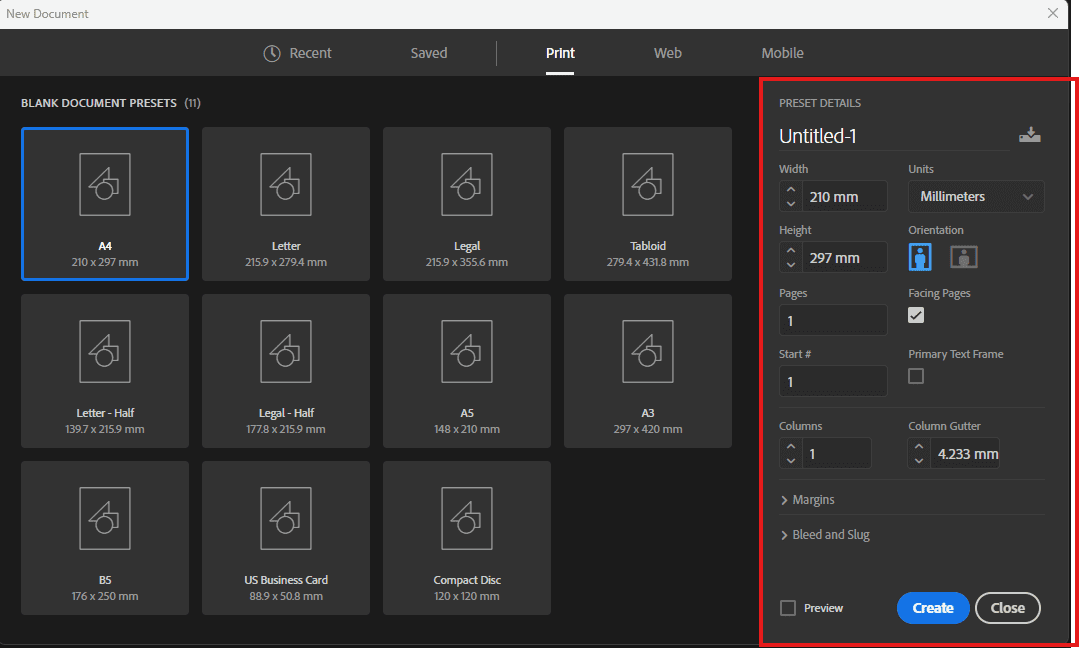1080x648 pixels.
Task: Click the clock icon beside Recent
Action: (270, 53)
